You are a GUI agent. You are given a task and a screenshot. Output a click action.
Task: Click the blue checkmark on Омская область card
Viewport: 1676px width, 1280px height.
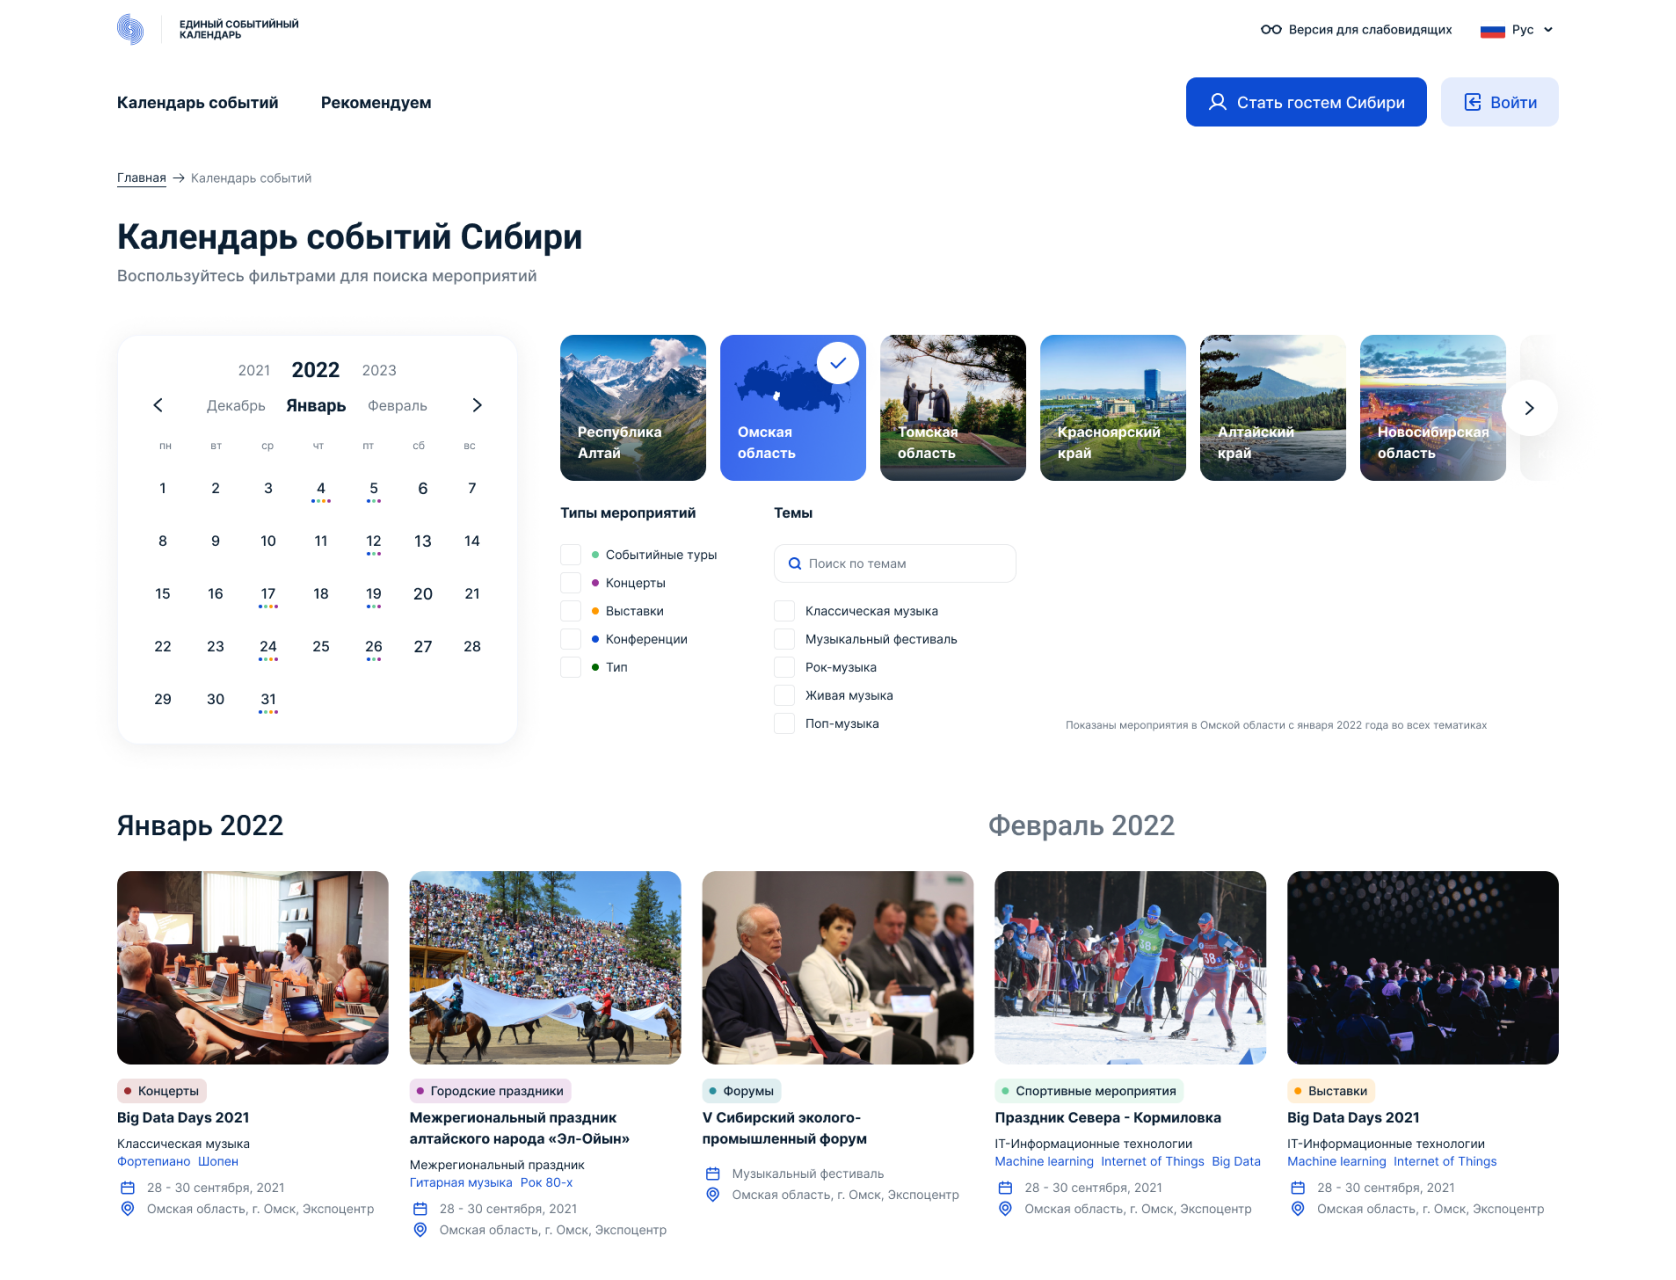838,363
